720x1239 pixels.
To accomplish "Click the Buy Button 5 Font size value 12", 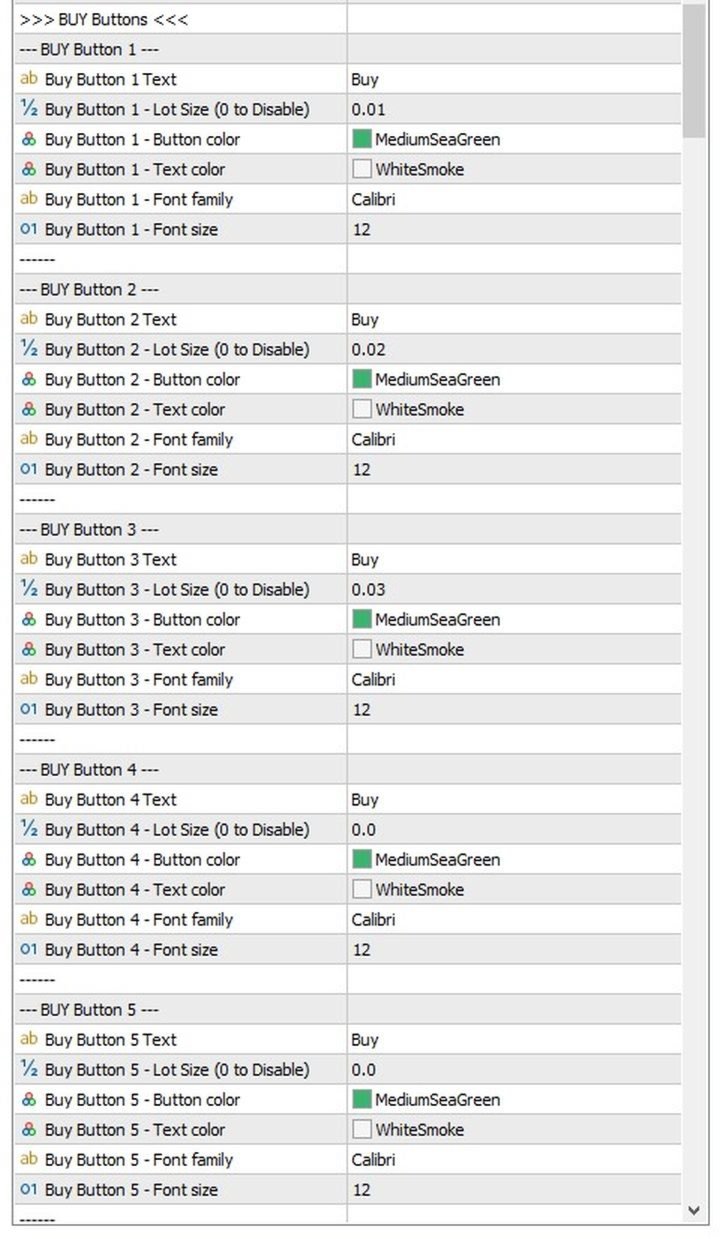I will tap(361, 1189).
